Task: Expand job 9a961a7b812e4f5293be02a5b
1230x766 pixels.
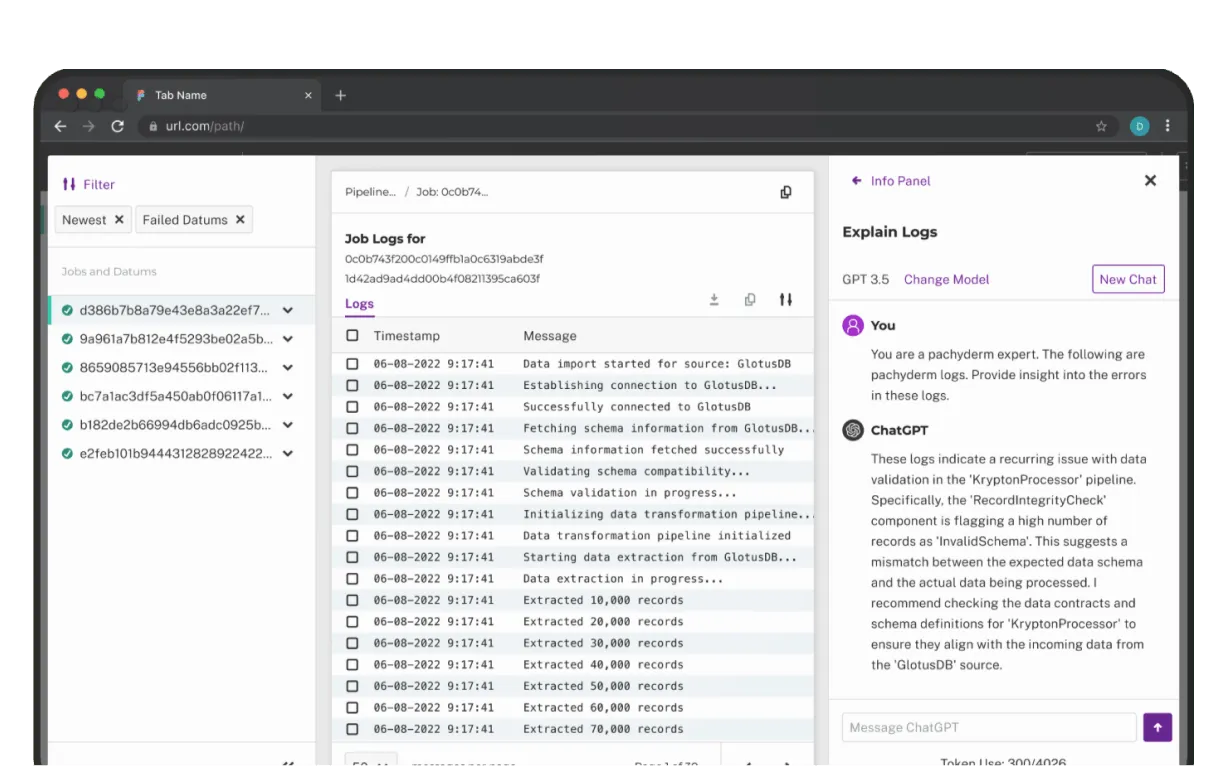Action: click(288, 339)
